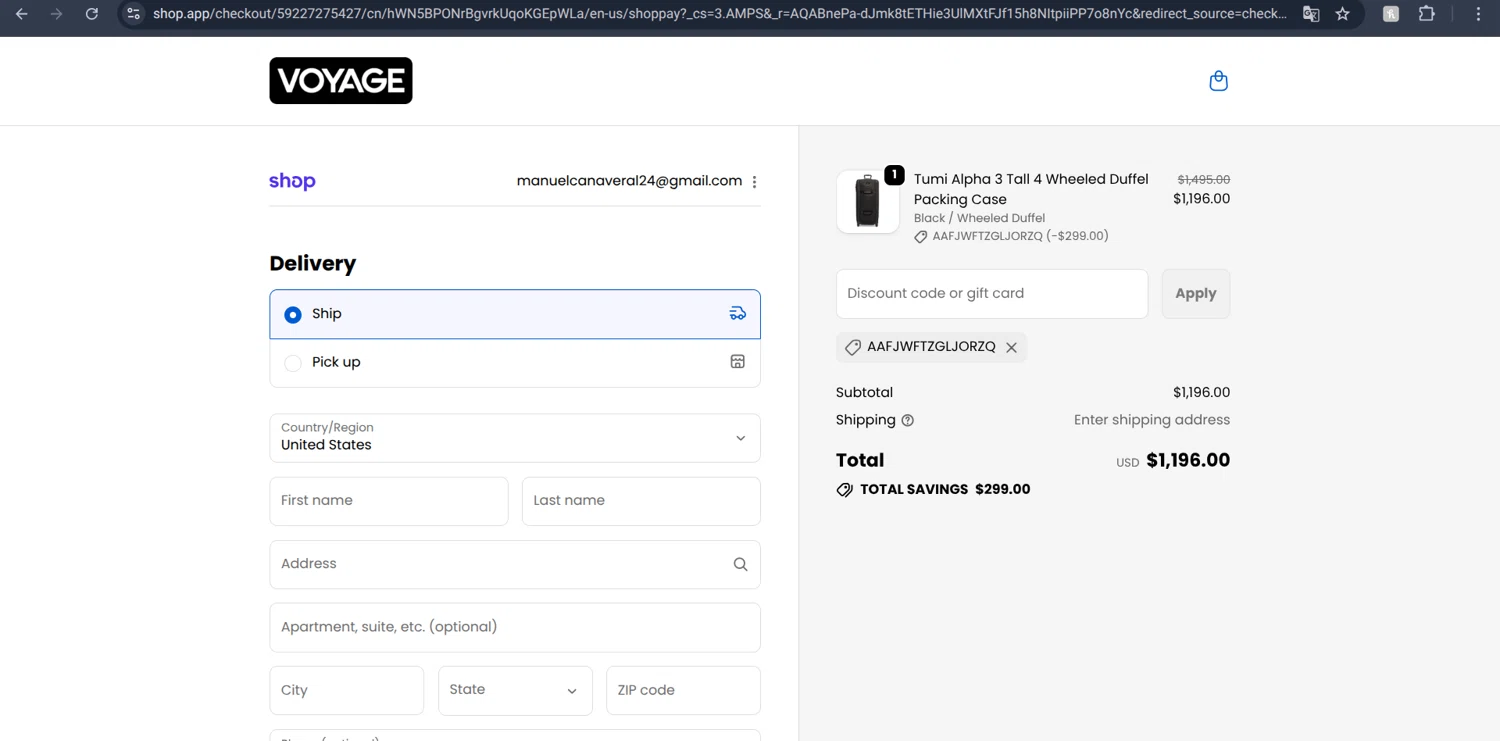The height and width of the screenshot is (741, 1500).
Task: Click the translate page icon
Action: (1311, 14)
